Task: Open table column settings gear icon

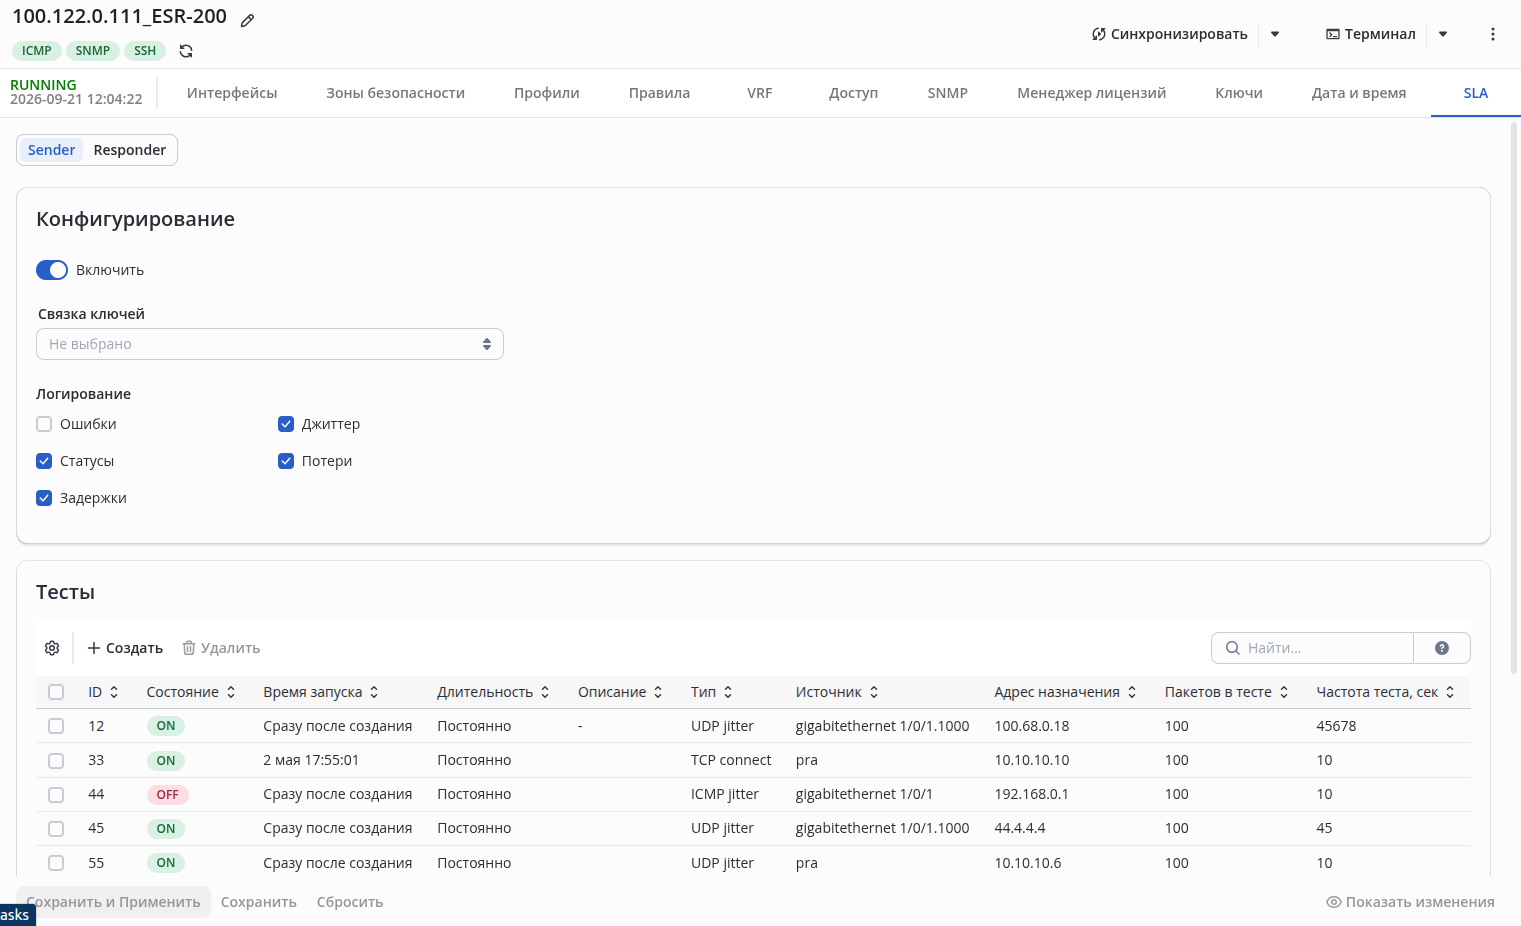Action: [x=52, y=648]
